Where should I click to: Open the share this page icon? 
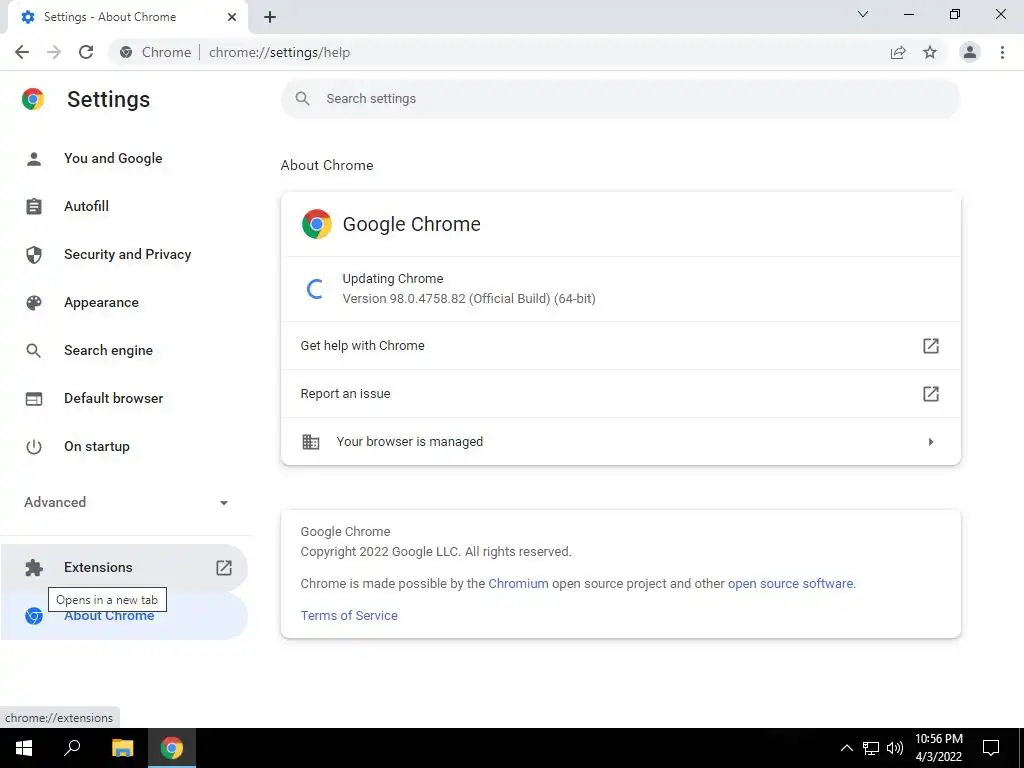[x=898, y=52]
